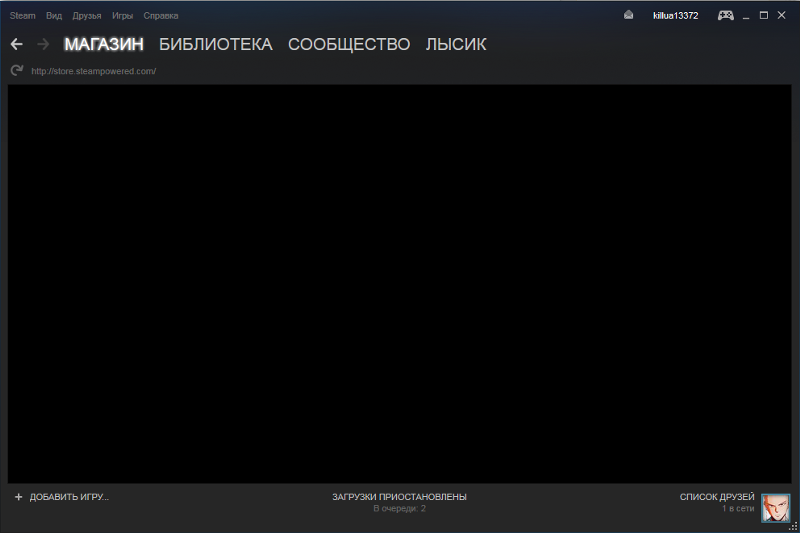Switch to the СООБЩЕСТВО tab

(x=349, y=44)
